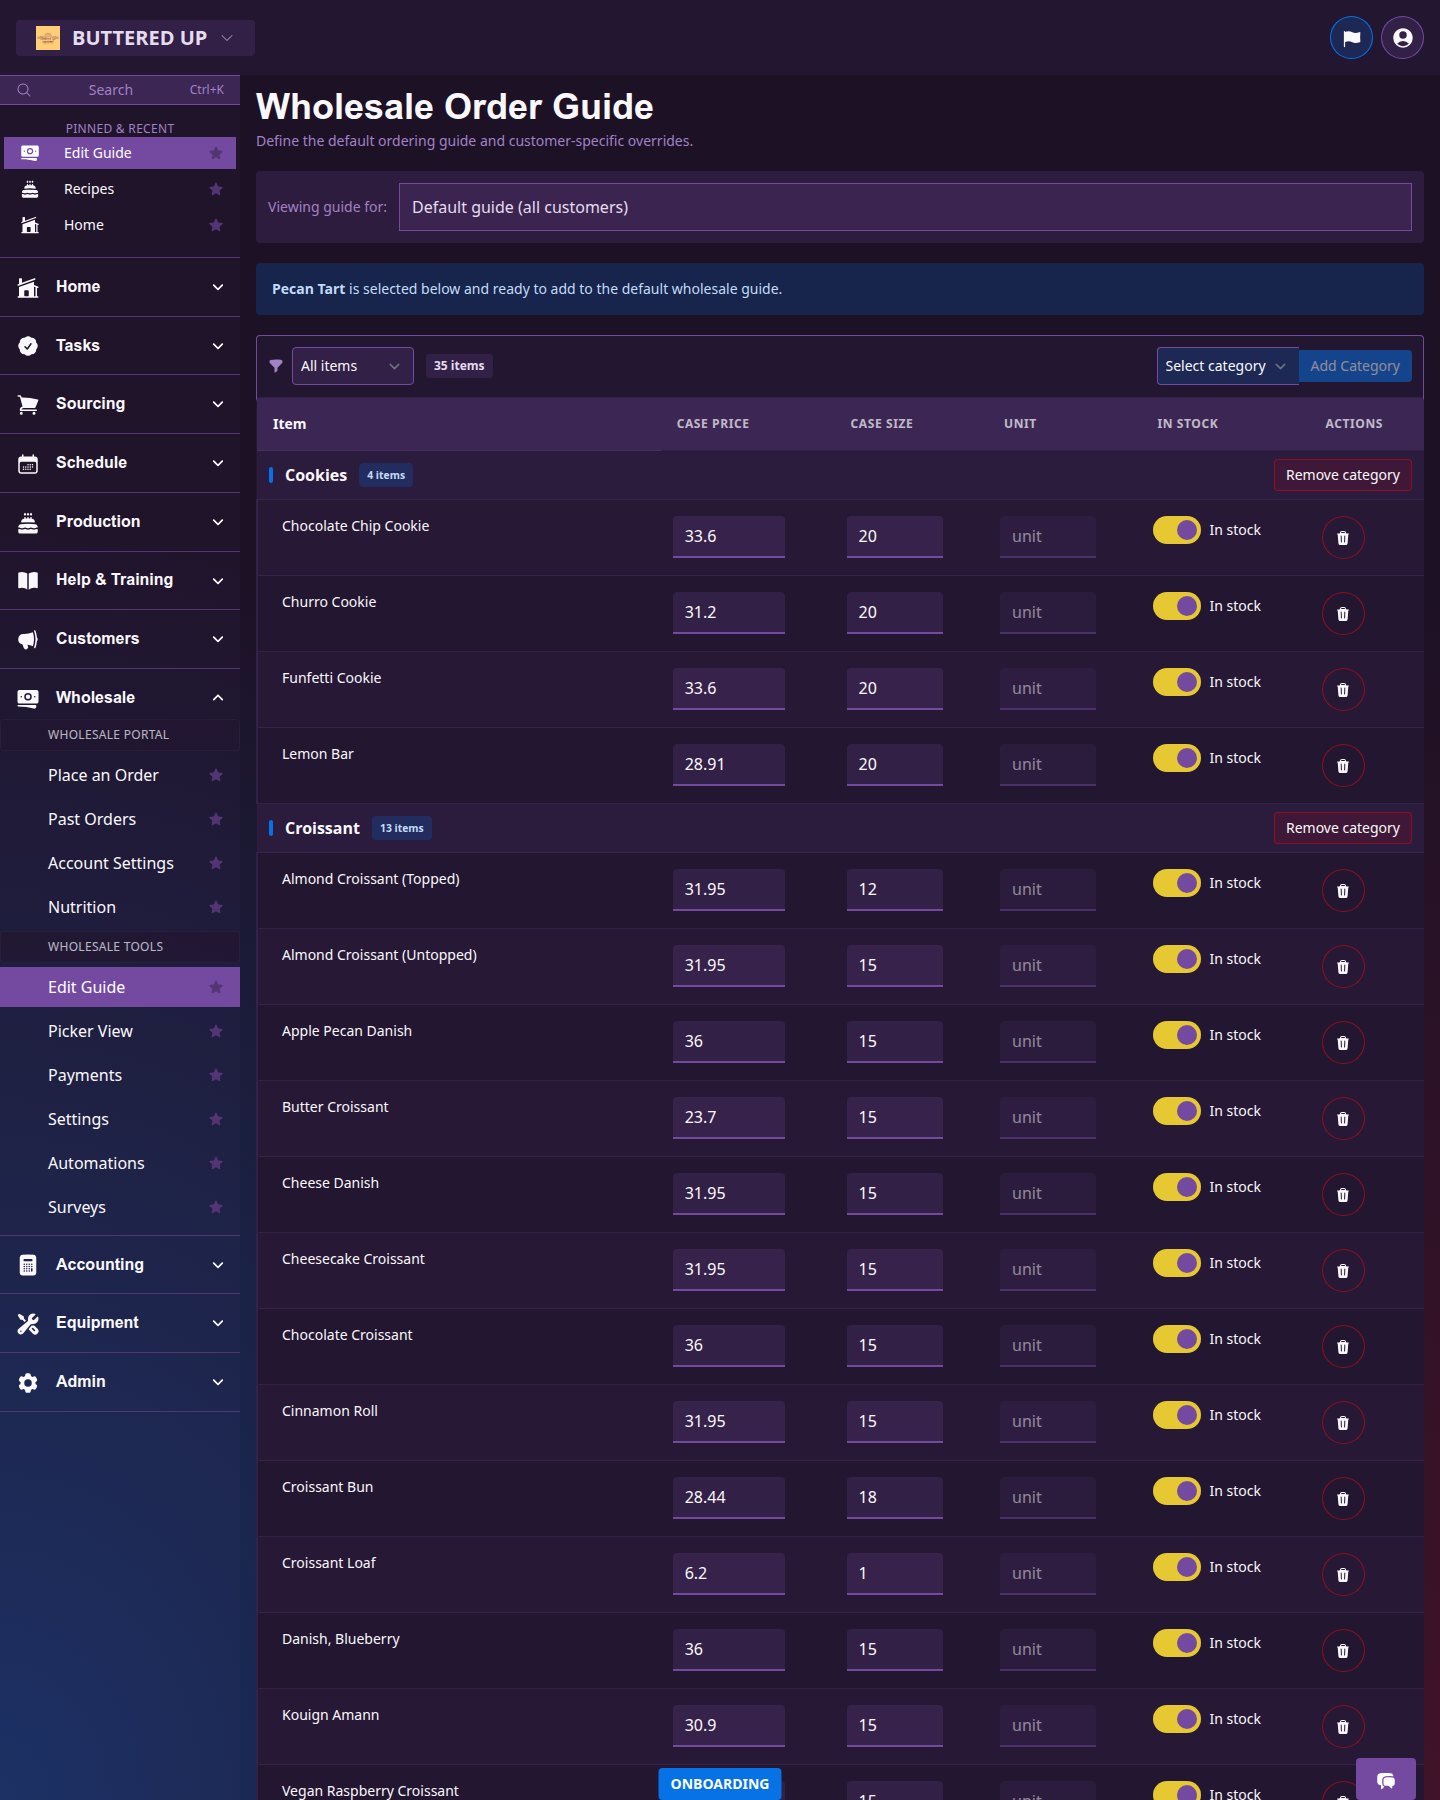Delete the Cheese Danish row
1440x1800 pixels.
point(1343,1195)
